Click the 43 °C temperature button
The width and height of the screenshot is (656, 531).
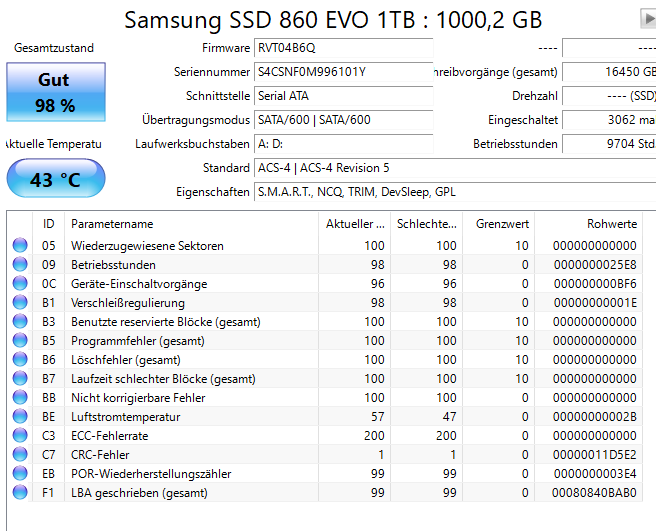(x=56, y=178)
